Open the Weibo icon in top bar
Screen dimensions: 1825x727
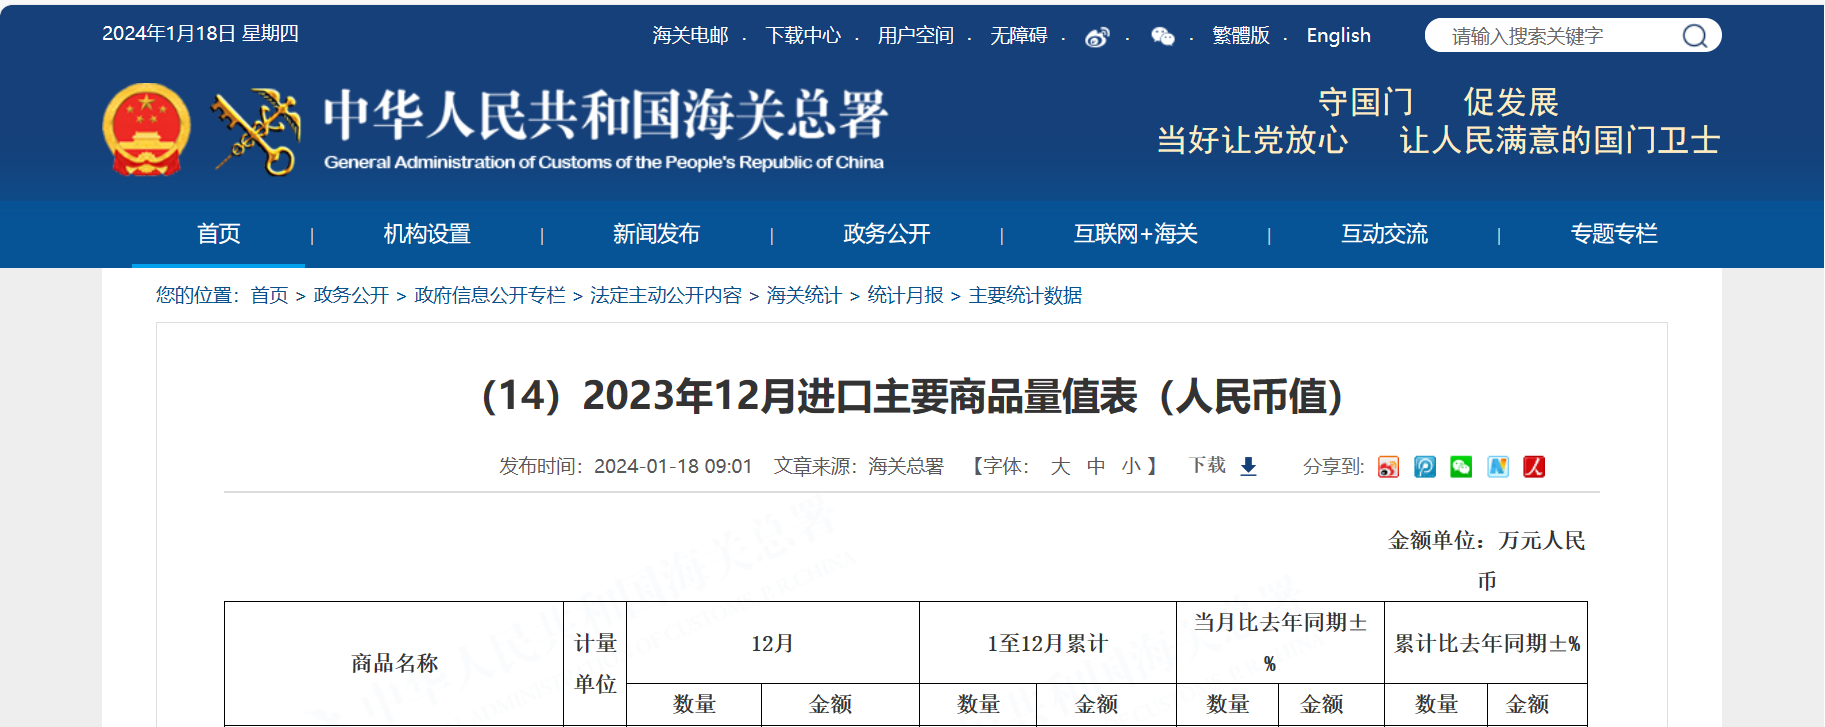tap(1097, 37)
